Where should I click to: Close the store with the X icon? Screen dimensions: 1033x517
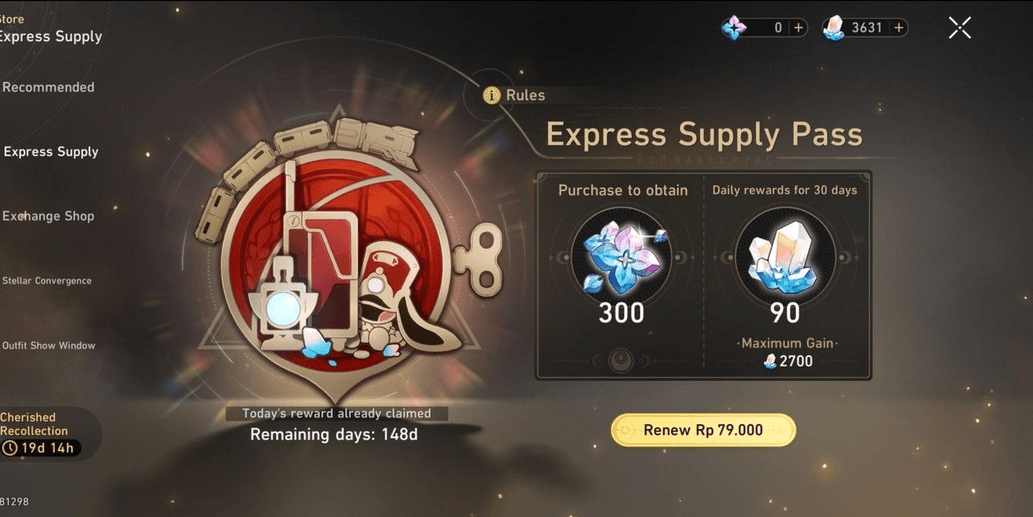[960, 28]
